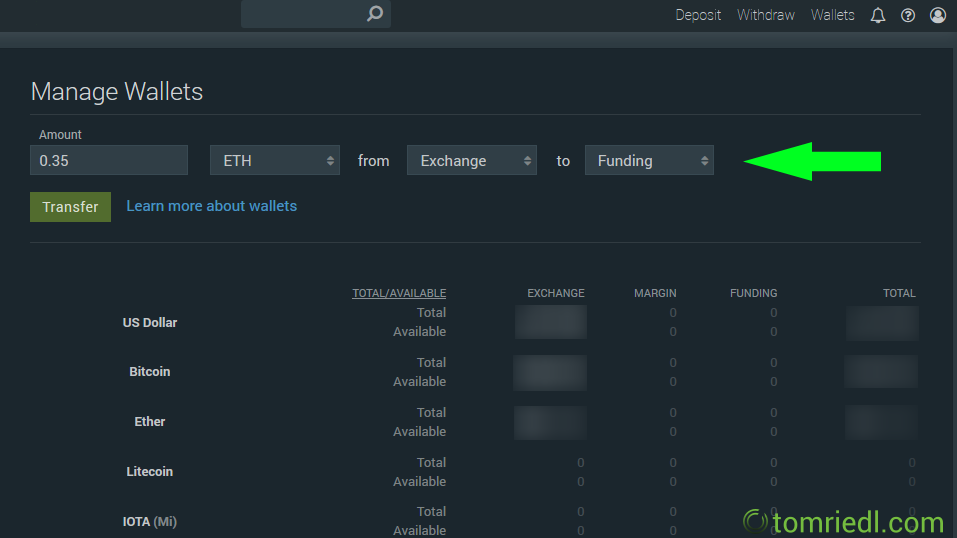Click the TOTAL/AVAILABLE column header link
Screen dimensions: 957x538
[x=399, y=293]
